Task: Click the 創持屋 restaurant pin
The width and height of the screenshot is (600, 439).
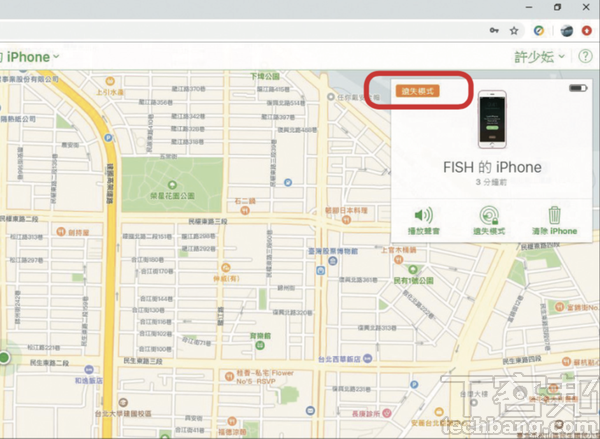Action: click(61, 231)
